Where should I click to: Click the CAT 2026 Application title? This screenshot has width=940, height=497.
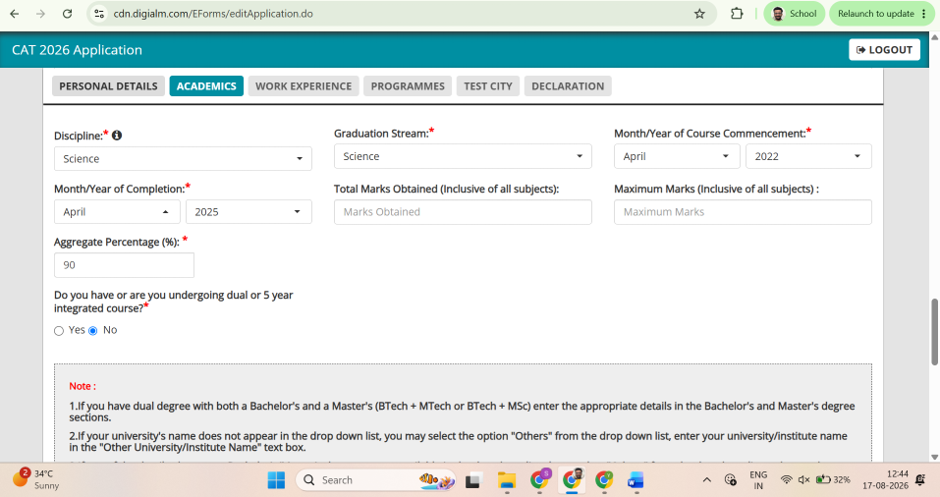click(x=77, y=50)
